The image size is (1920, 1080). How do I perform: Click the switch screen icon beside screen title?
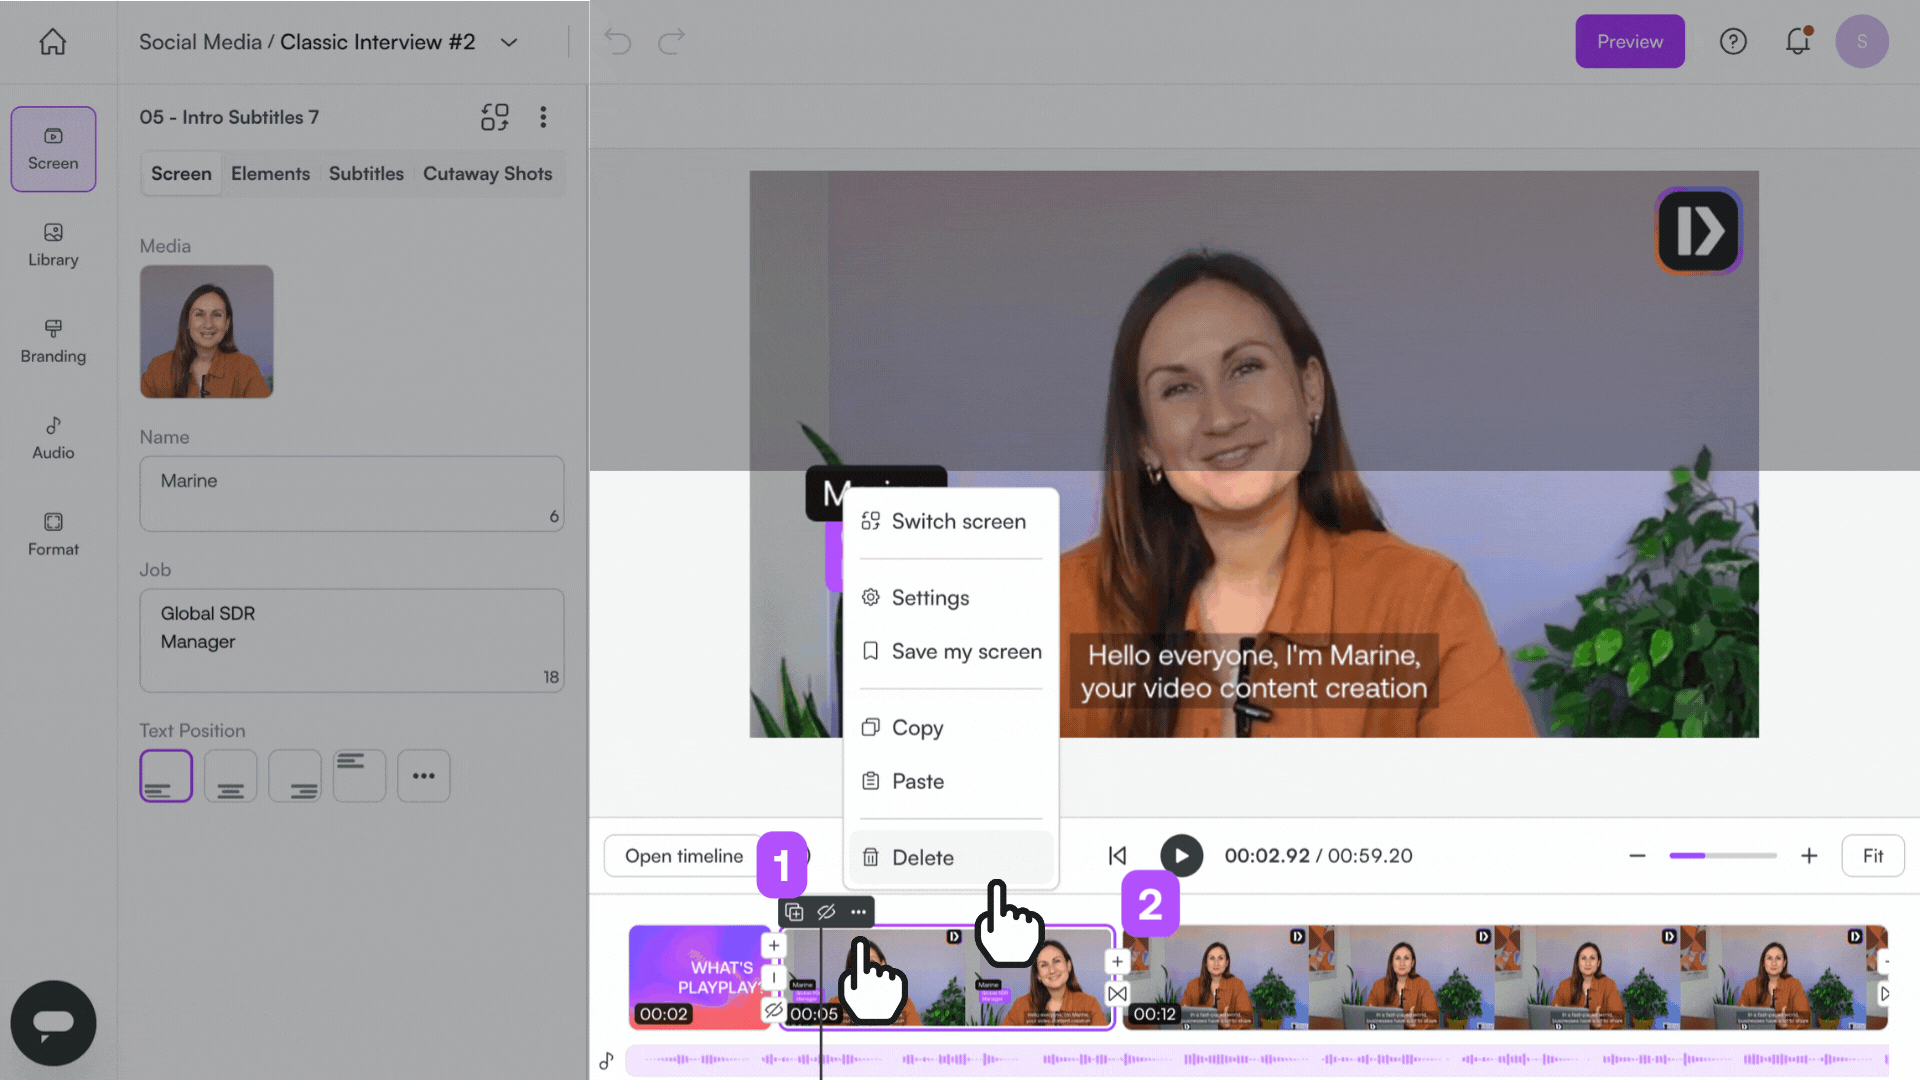coord(494,117)
